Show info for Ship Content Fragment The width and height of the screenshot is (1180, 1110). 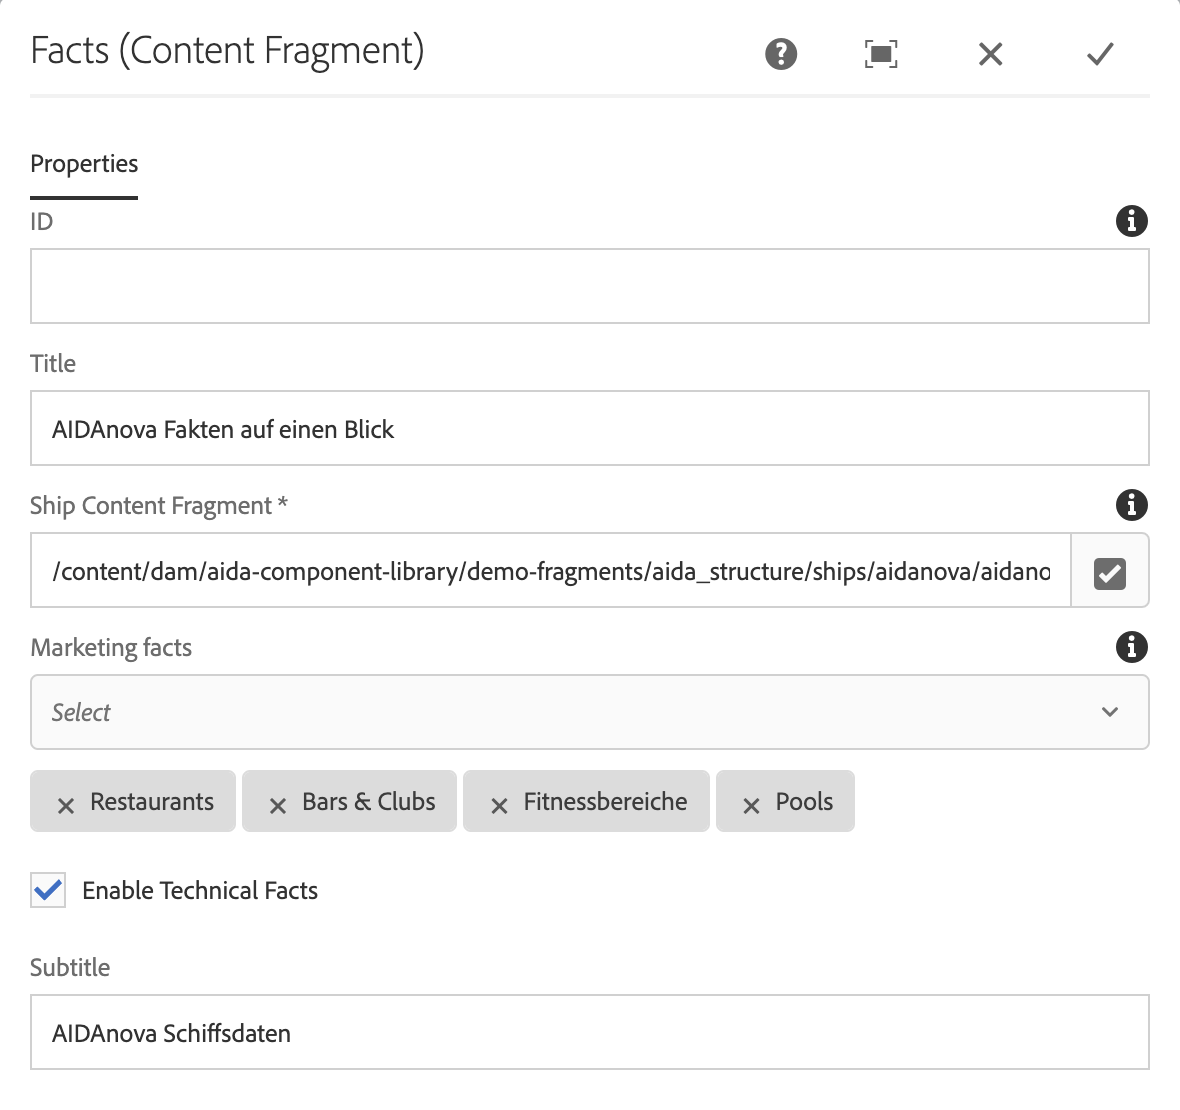[x=1131, y=505]
